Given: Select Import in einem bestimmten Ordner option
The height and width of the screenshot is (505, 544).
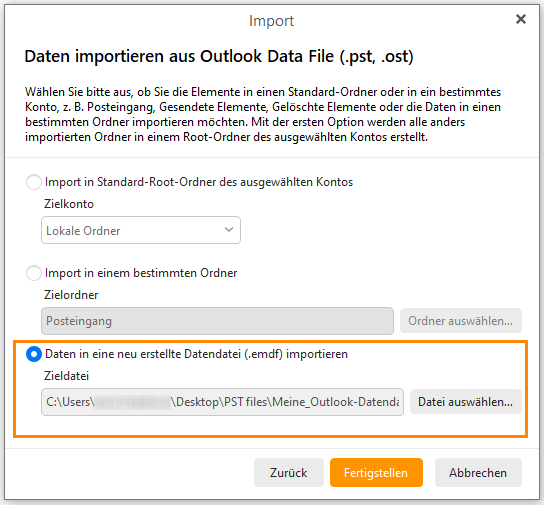Looking at the screenshot, I should coord(34,273).
